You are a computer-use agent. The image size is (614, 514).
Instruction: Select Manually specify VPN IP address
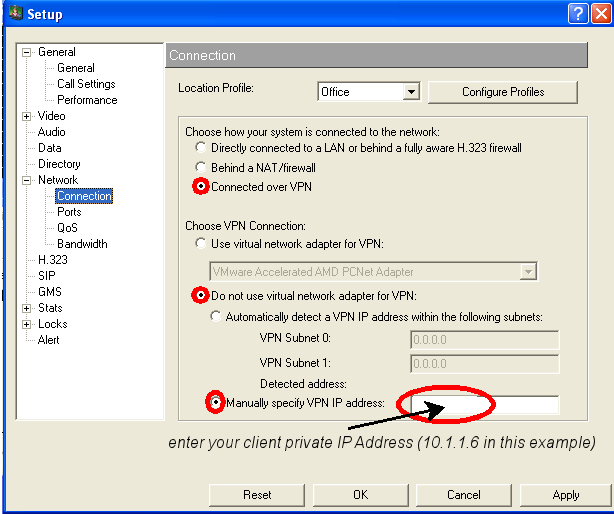point(215,402)
